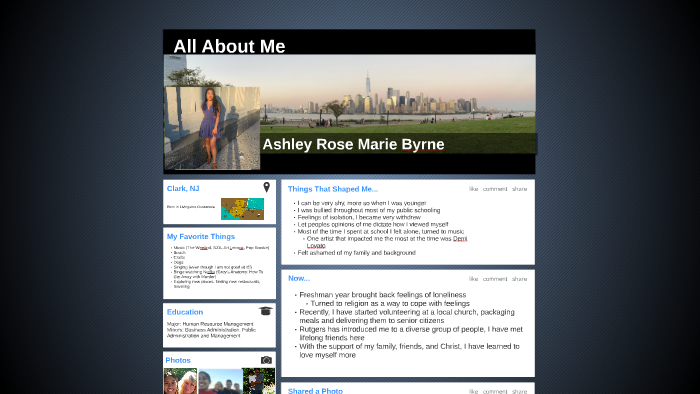700x394 pixels.
Task: Click "share" on Things That Shaped Me post
Action: 519,189
